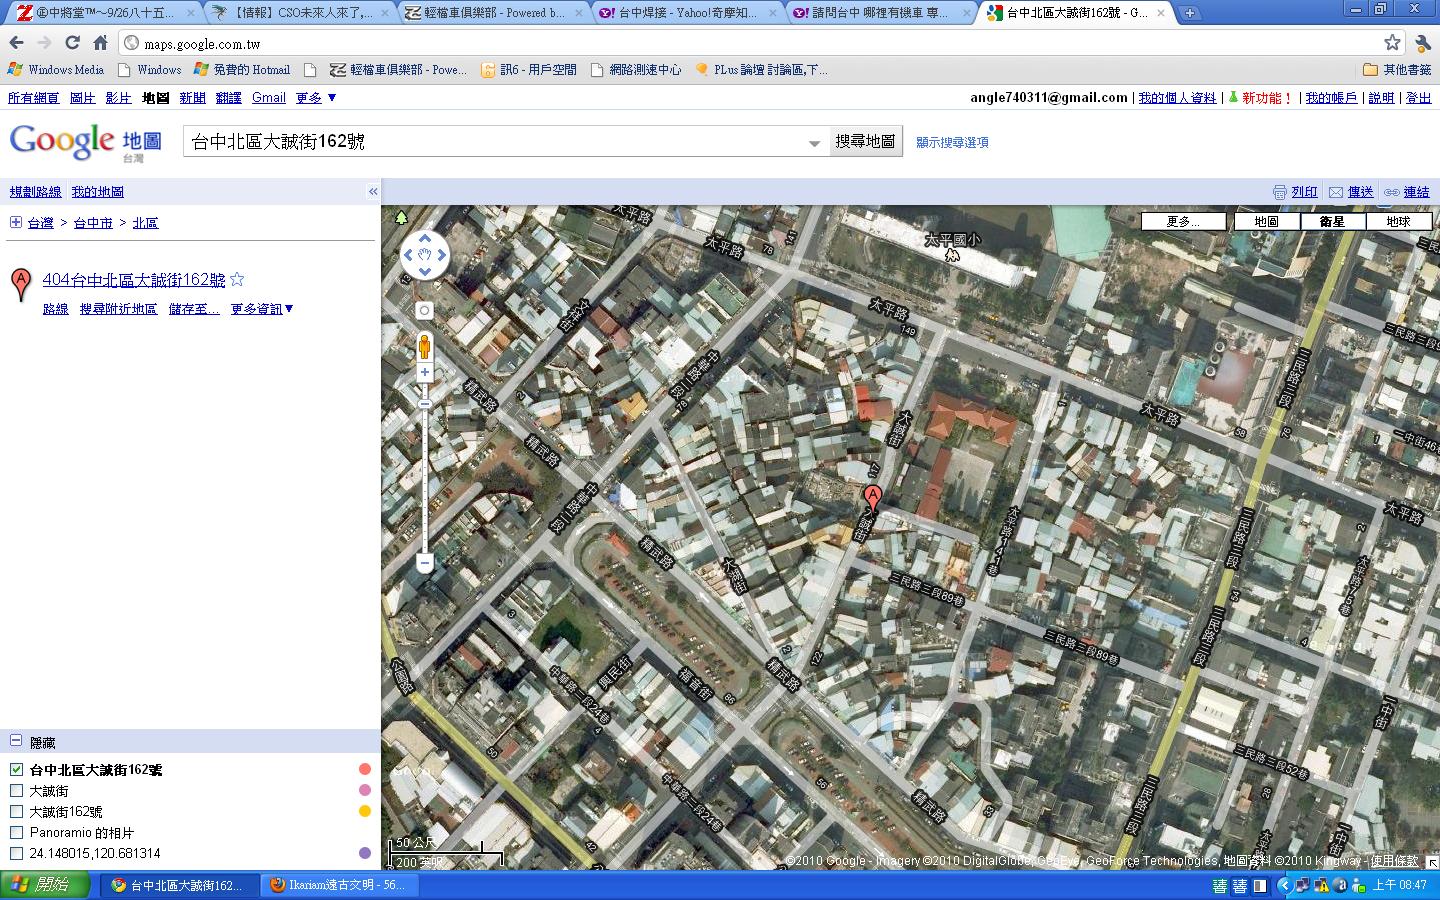Open 圖片 in the Google top bar

pos(82,97)
